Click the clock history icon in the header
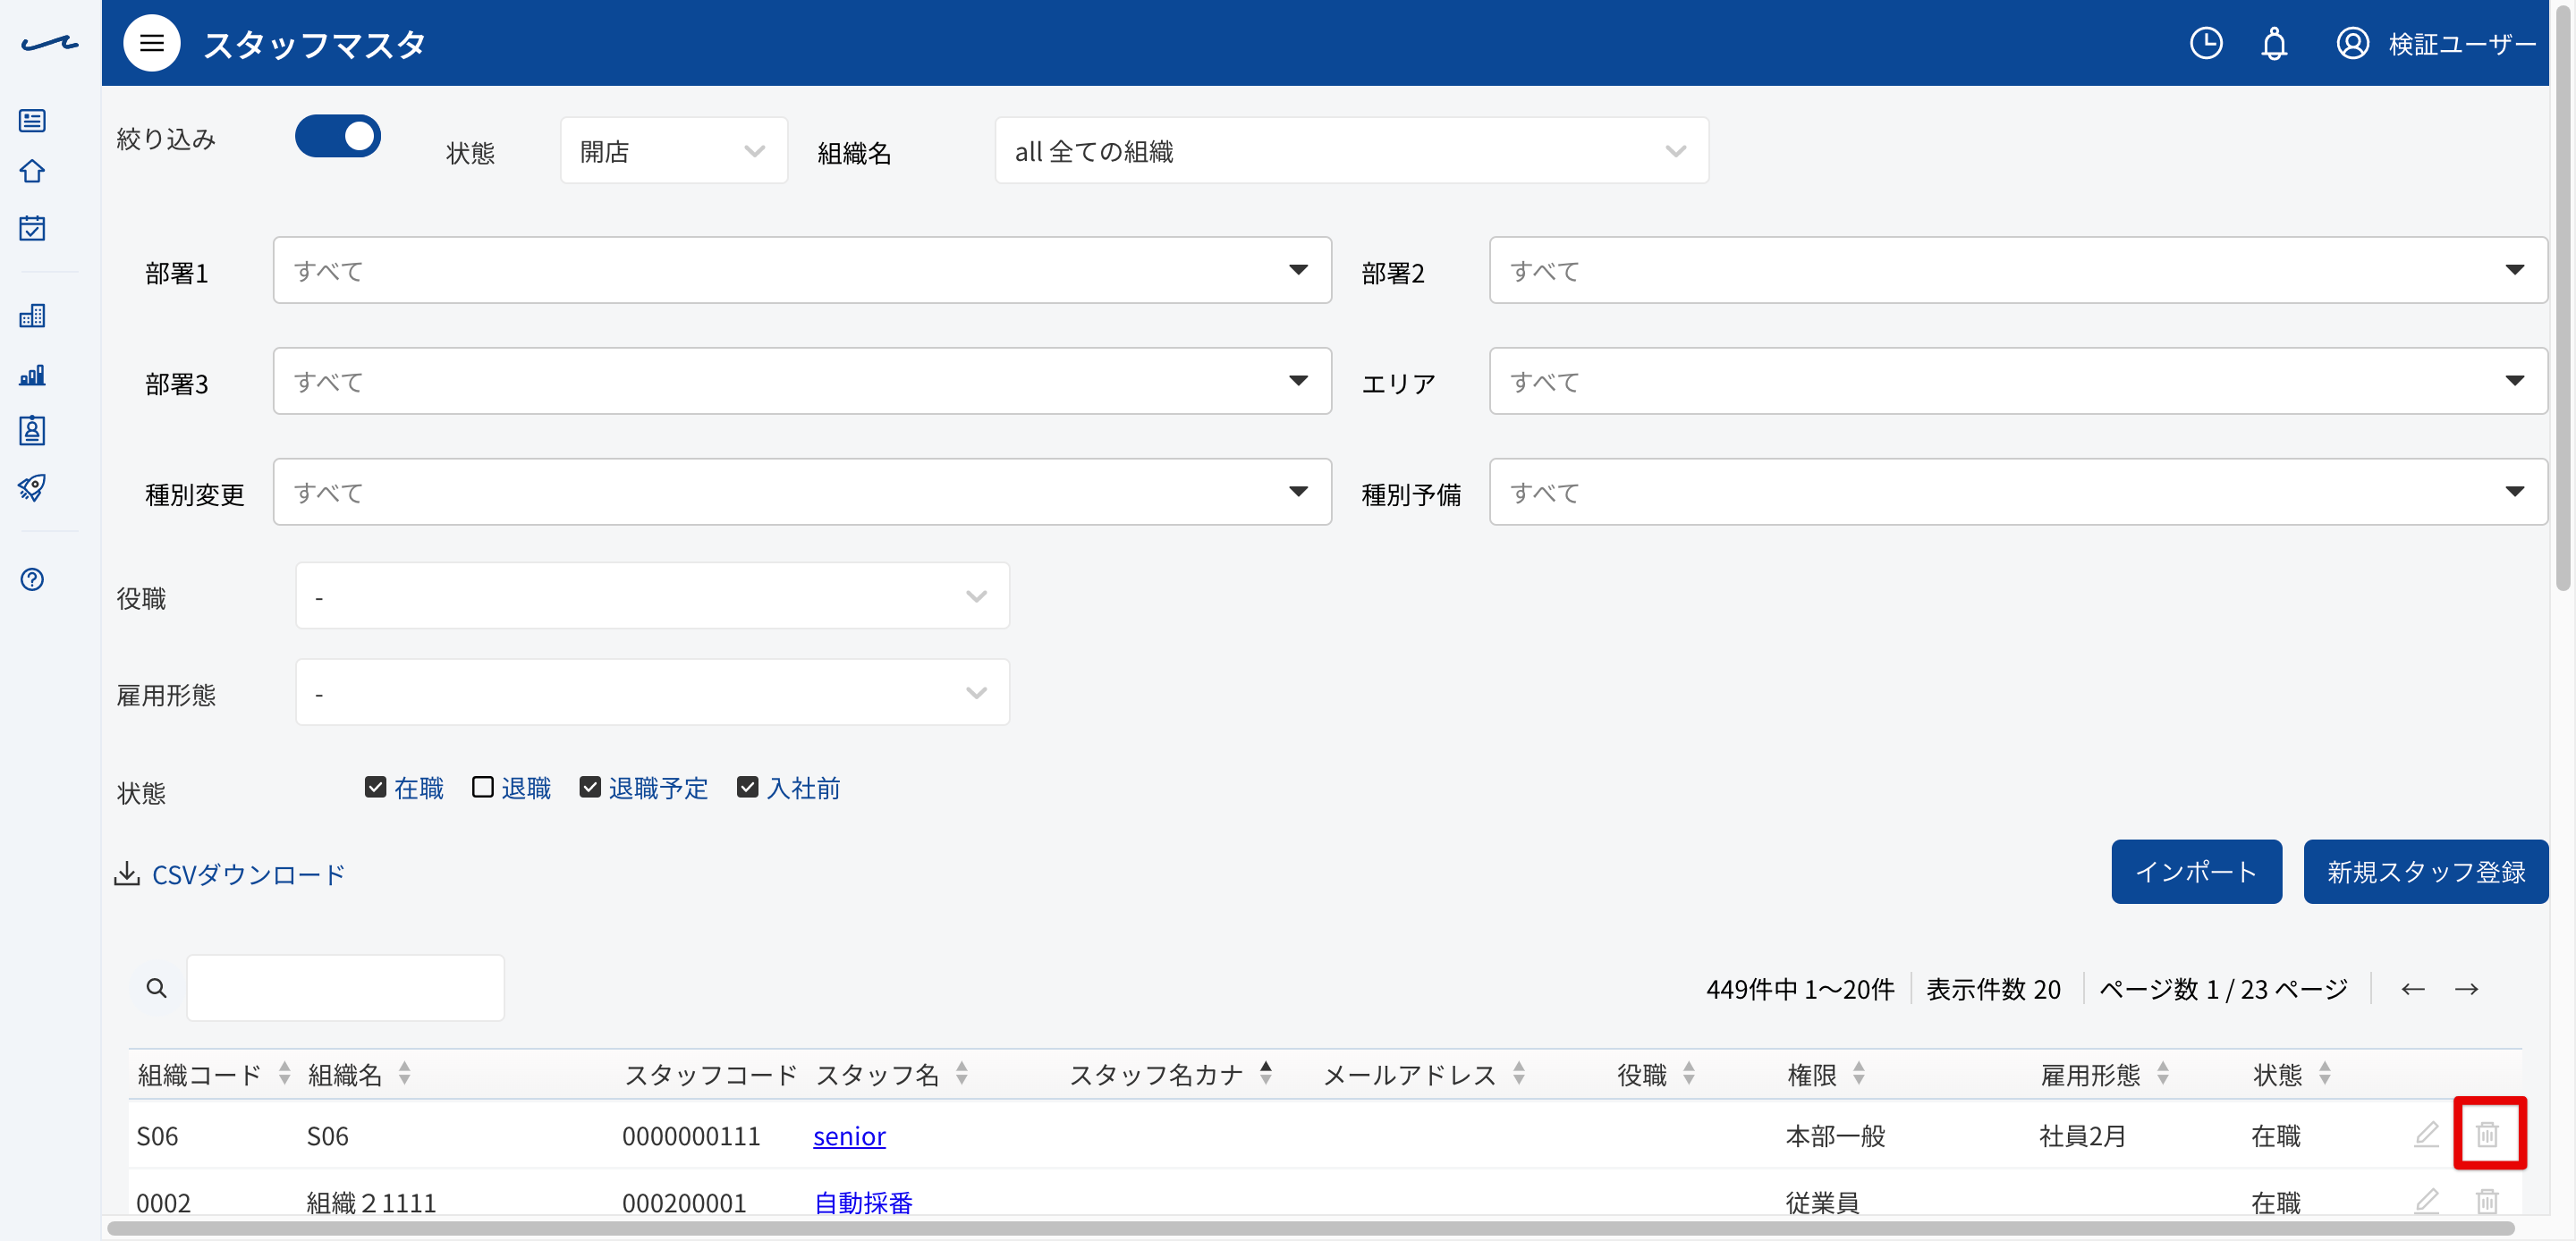2576x1241 pixels. point(2205,44)
